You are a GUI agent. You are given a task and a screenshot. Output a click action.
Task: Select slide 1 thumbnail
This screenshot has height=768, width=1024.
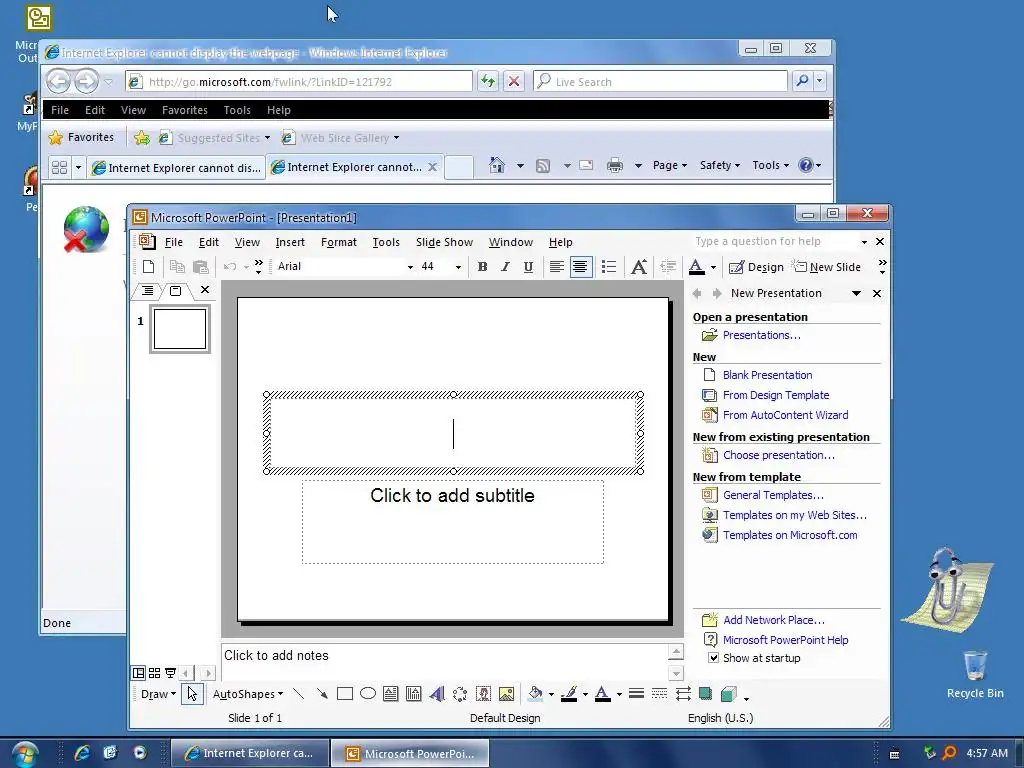tap(180, 329)
